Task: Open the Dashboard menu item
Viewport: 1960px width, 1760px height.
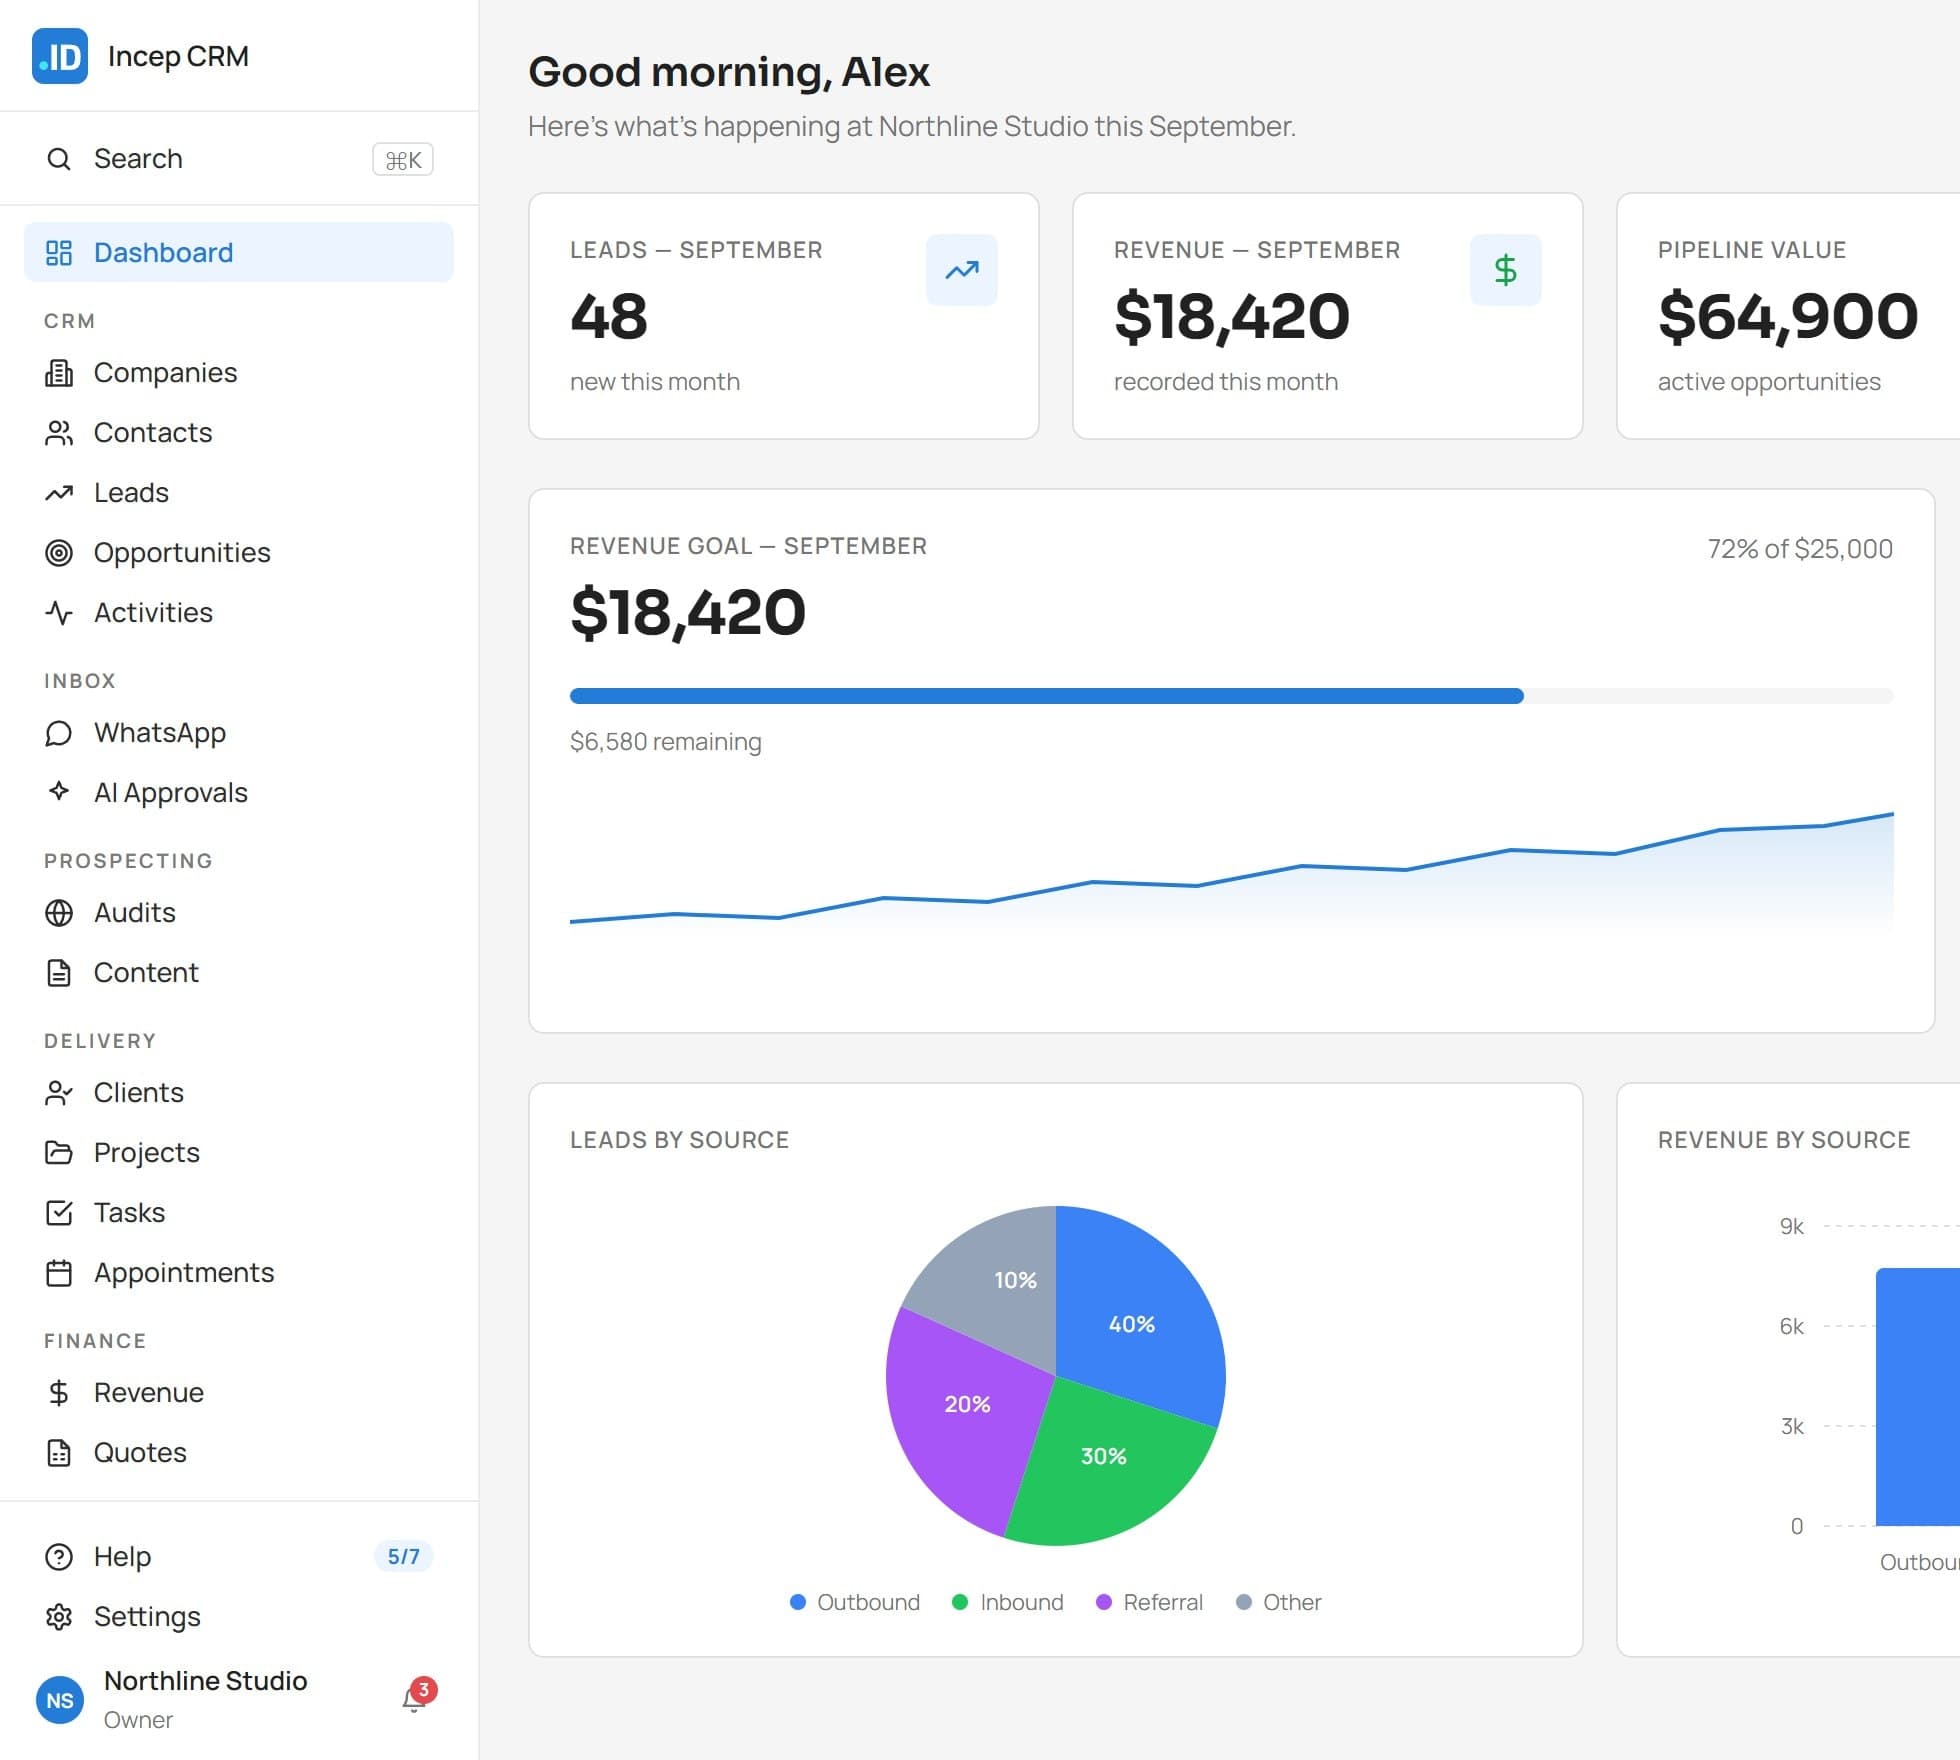Action: coord(239,252)
